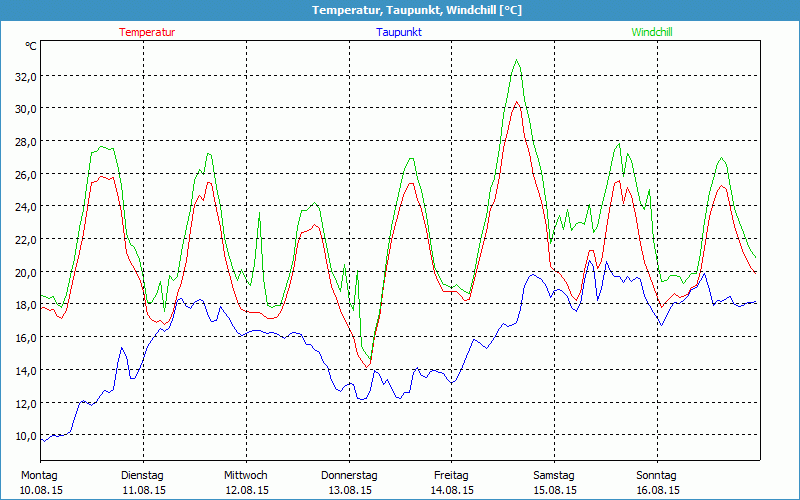Select the "Freitag" day label
Viewport: 800px width, 500px height.
point(451,475)
